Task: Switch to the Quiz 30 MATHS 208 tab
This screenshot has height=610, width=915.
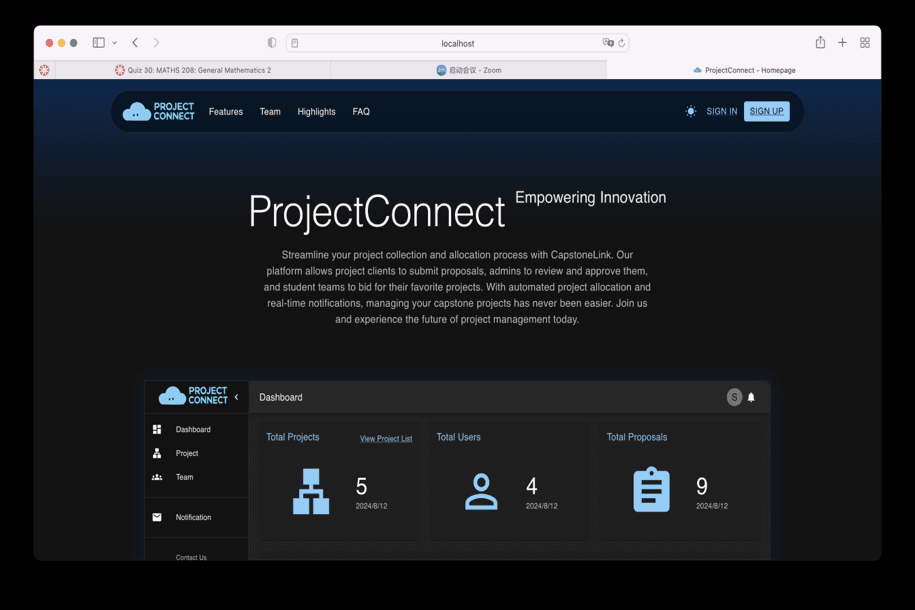Action: (192, 71)
